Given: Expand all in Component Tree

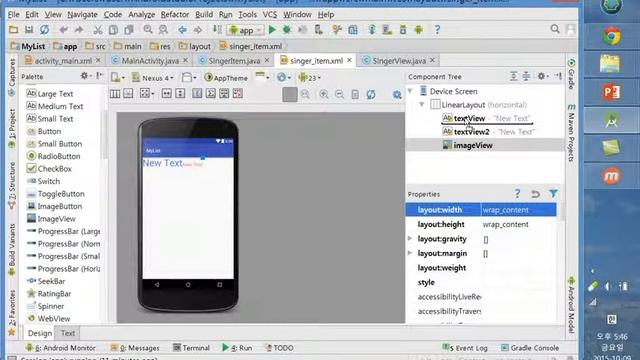Looking at the screenshot, I should pos(513,76).
